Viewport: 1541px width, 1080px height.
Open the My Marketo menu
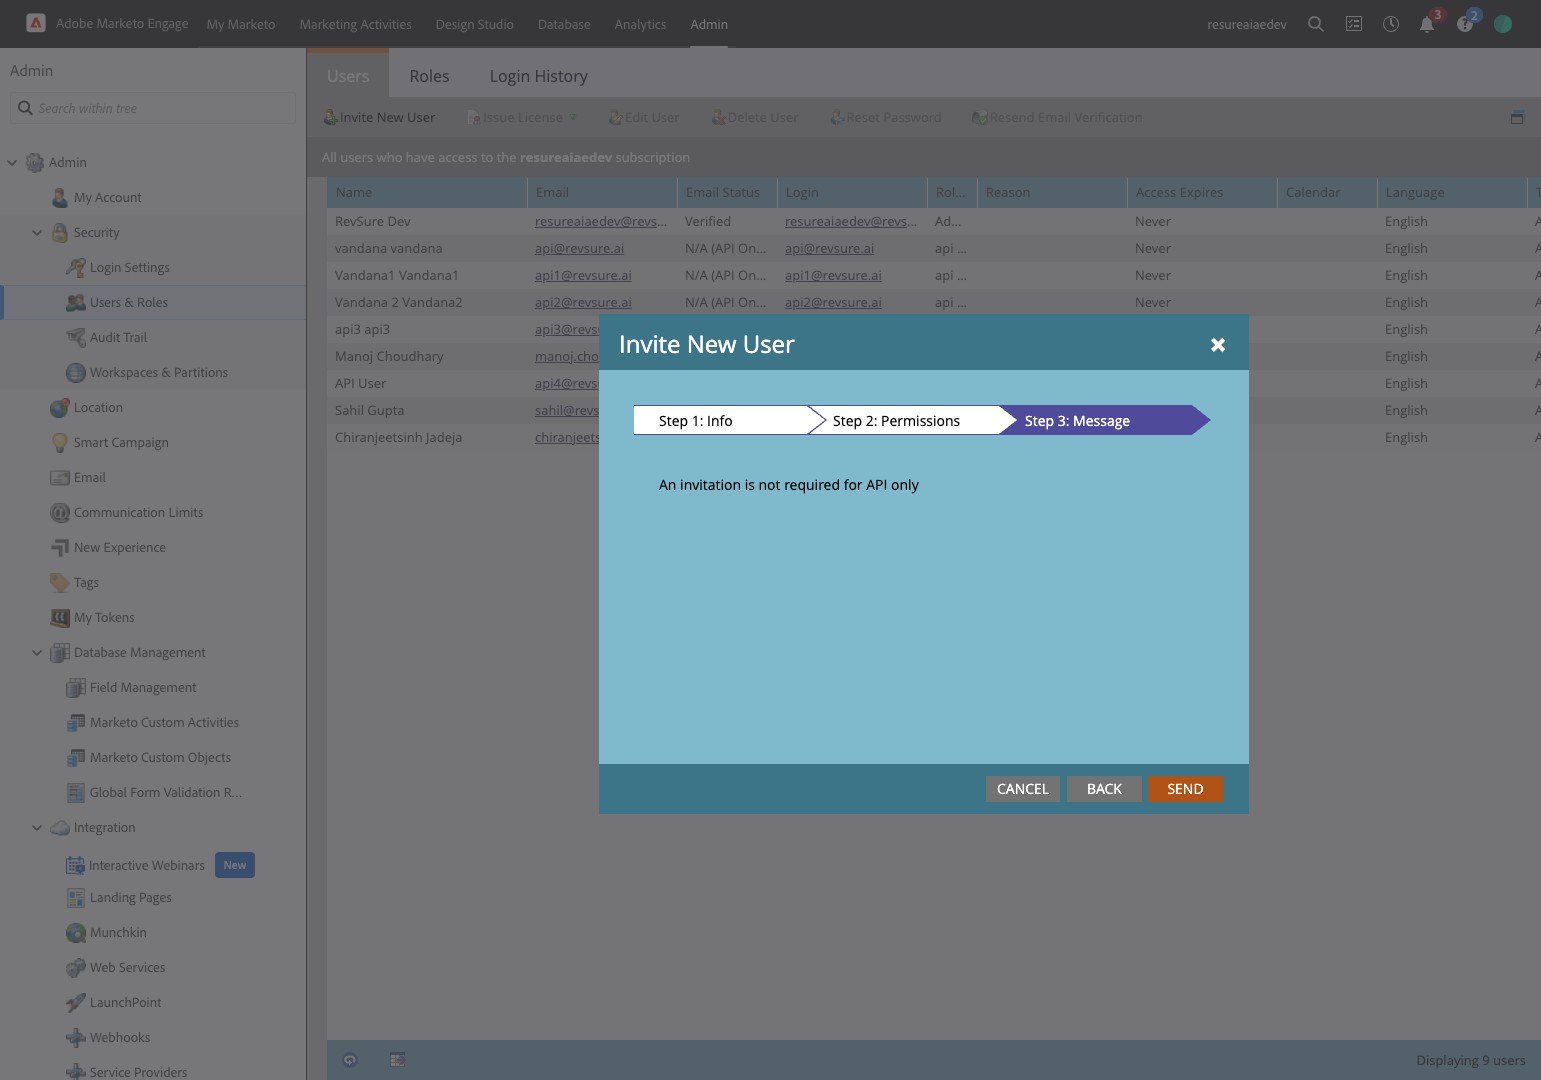241,24
